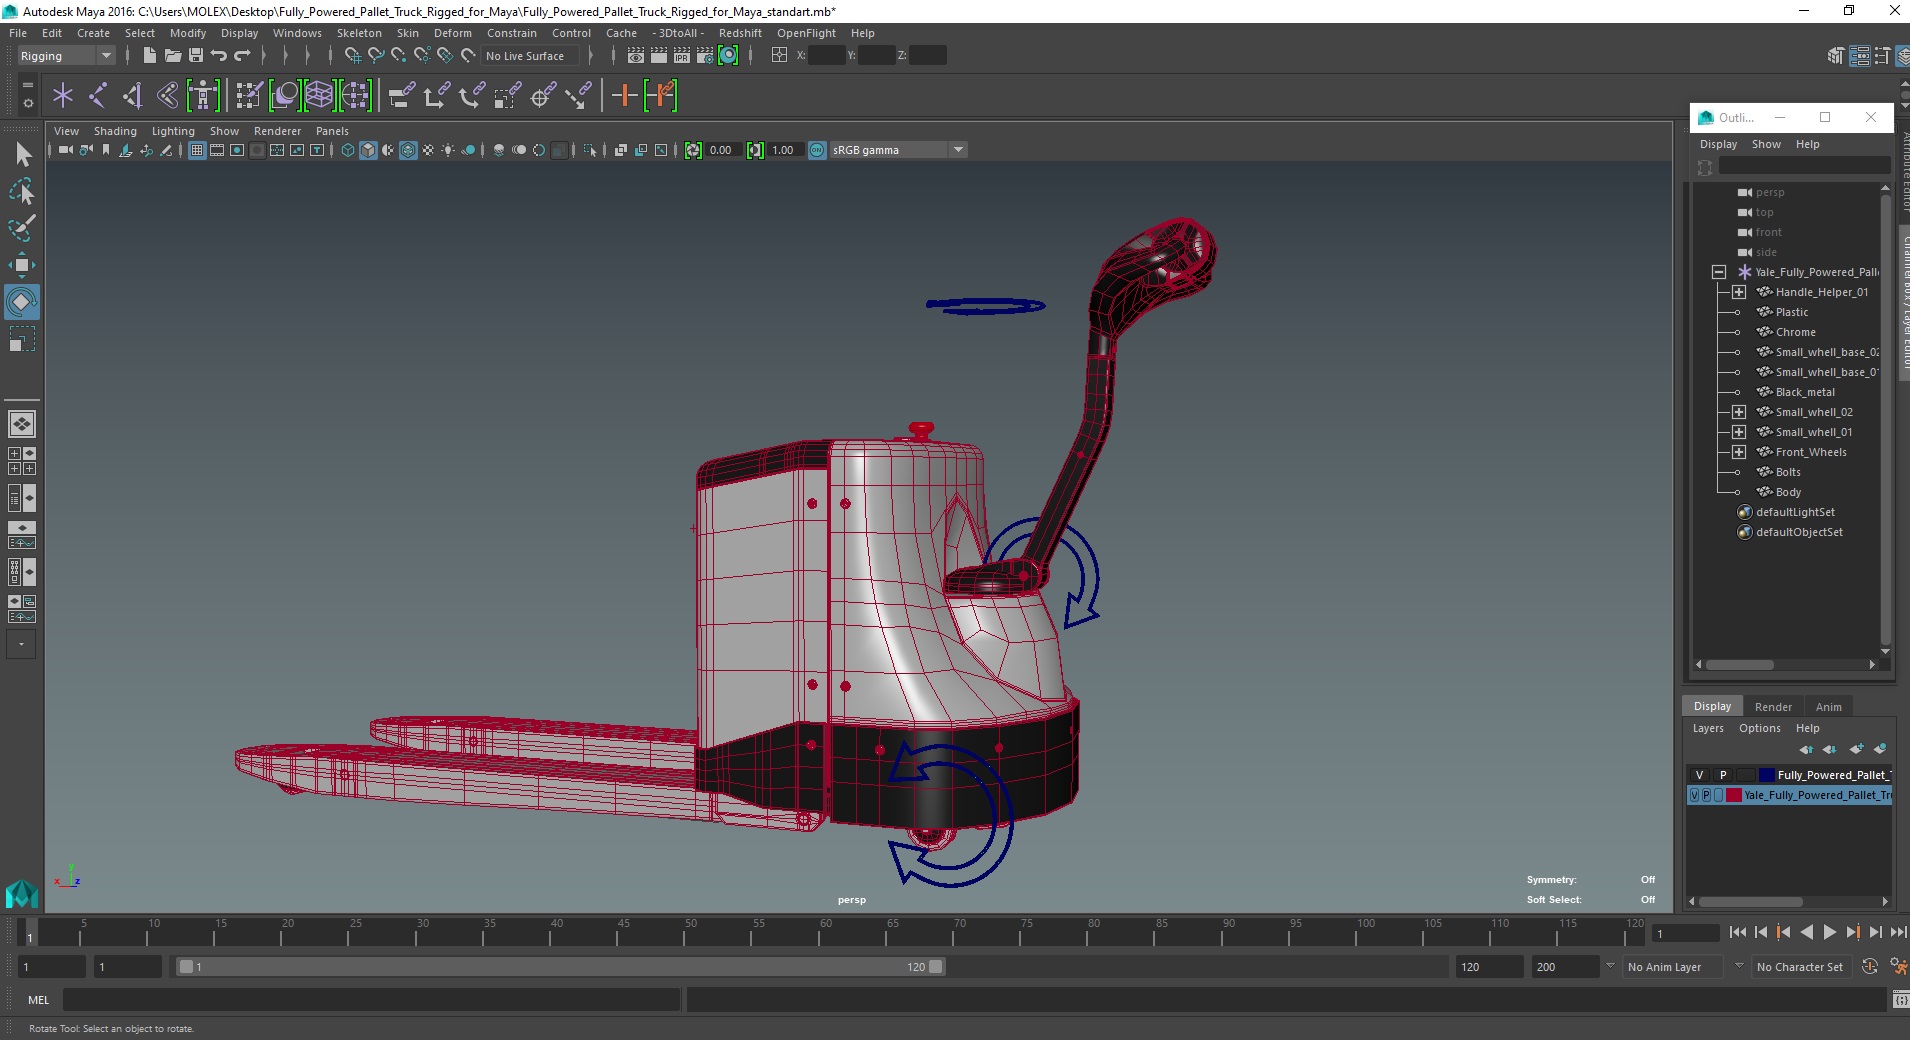Toggle visibility V of Fully_Powered_Pallet layer
1910x1040 pixels.
click(1699, 775)
